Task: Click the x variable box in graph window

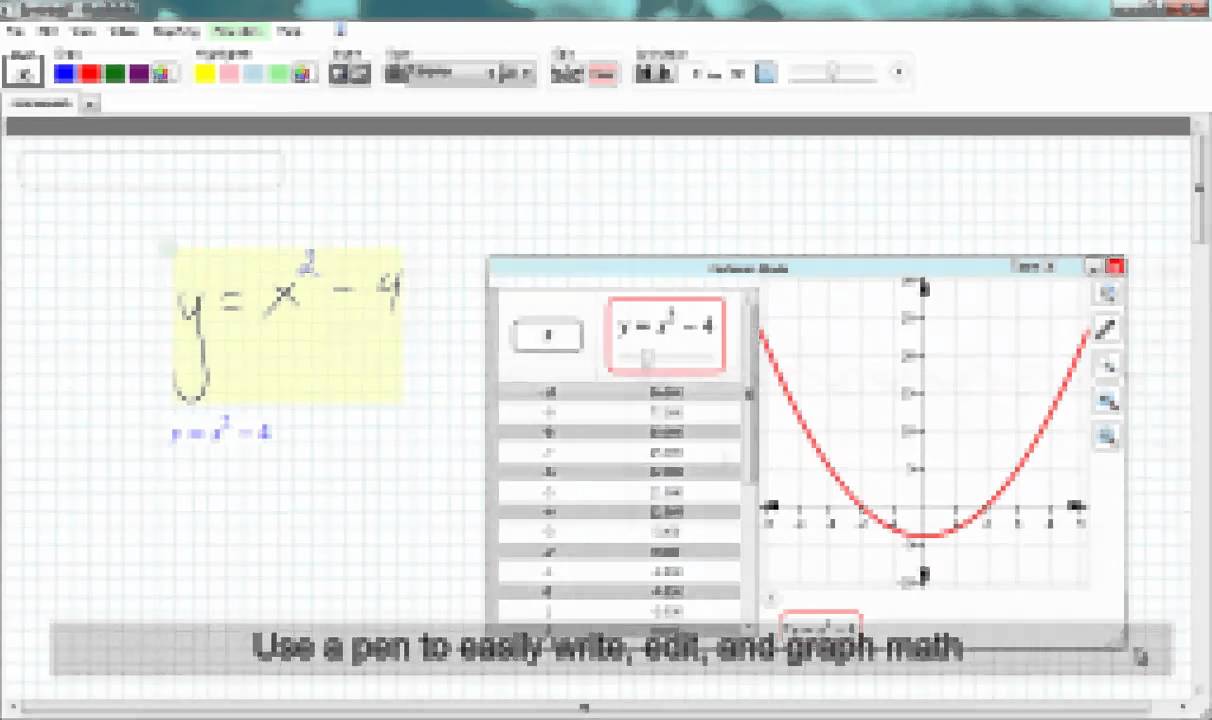Action: tap(547, 336)
